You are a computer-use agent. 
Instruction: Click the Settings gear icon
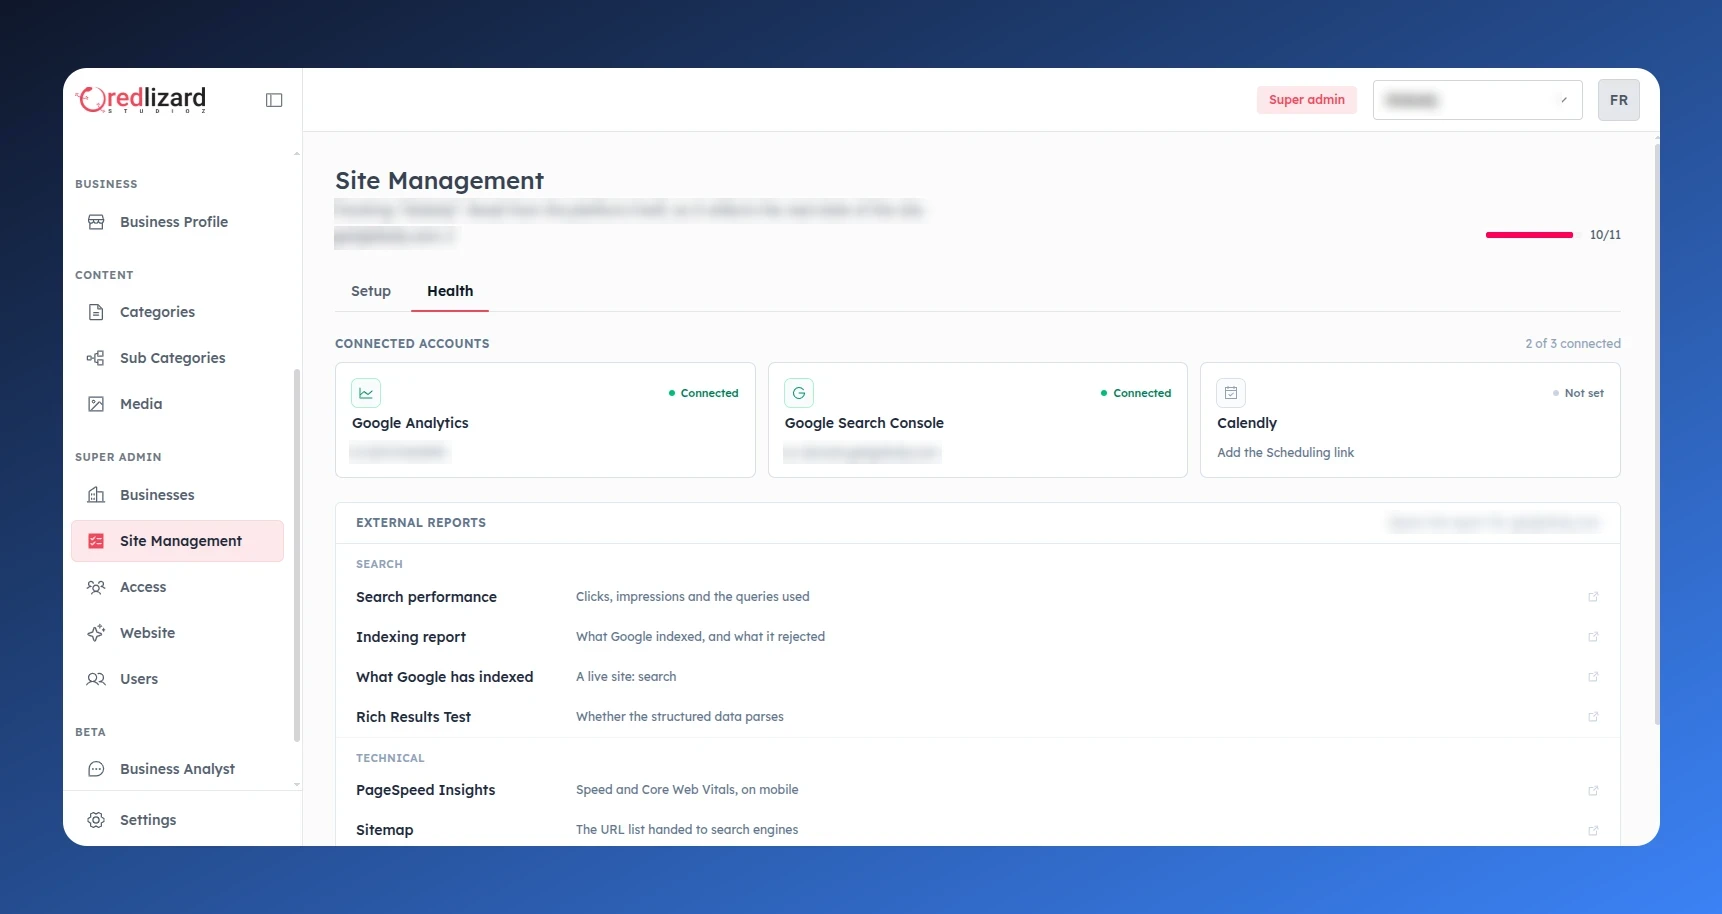click(96, 820)
